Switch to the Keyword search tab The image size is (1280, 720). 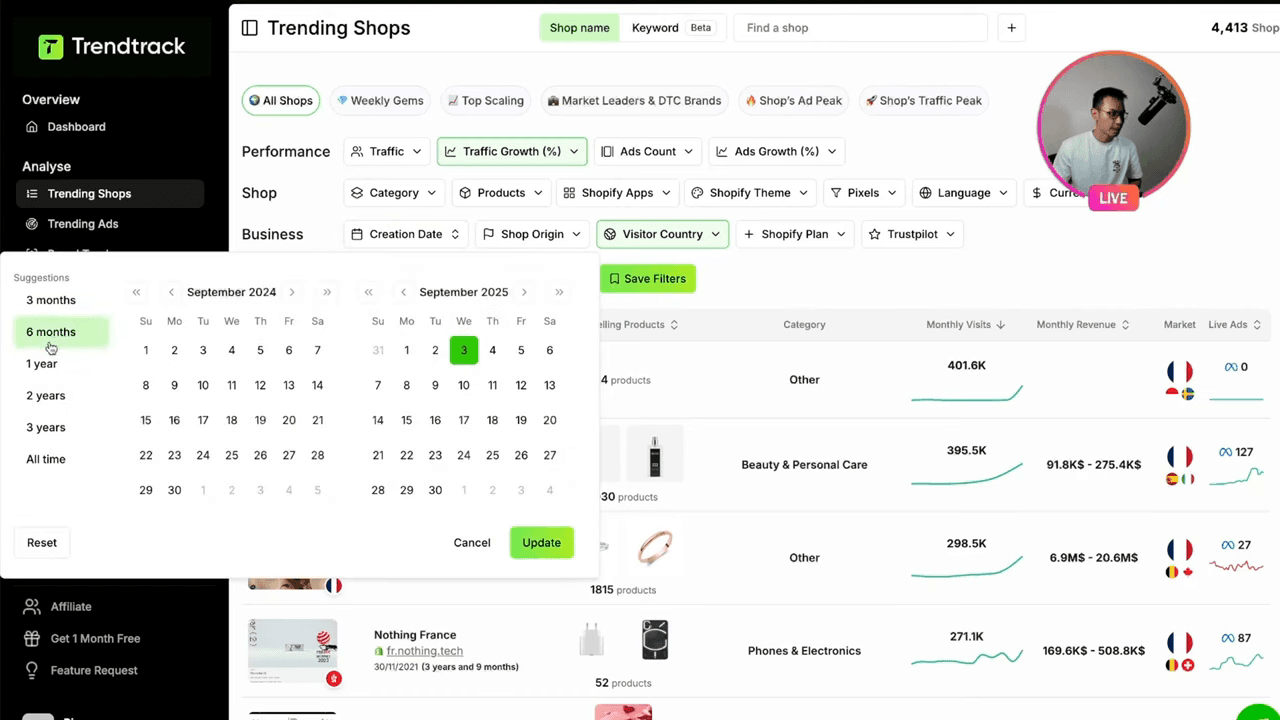point(655,28)
